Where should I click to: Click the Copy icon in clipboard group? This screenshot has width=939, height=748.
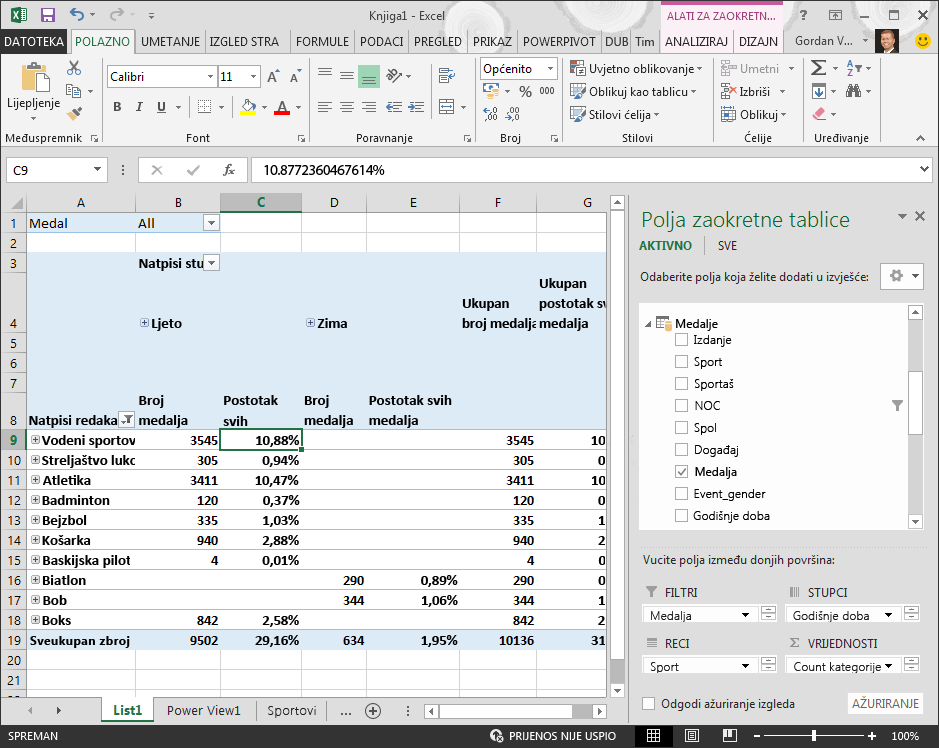tap(74, 91)
